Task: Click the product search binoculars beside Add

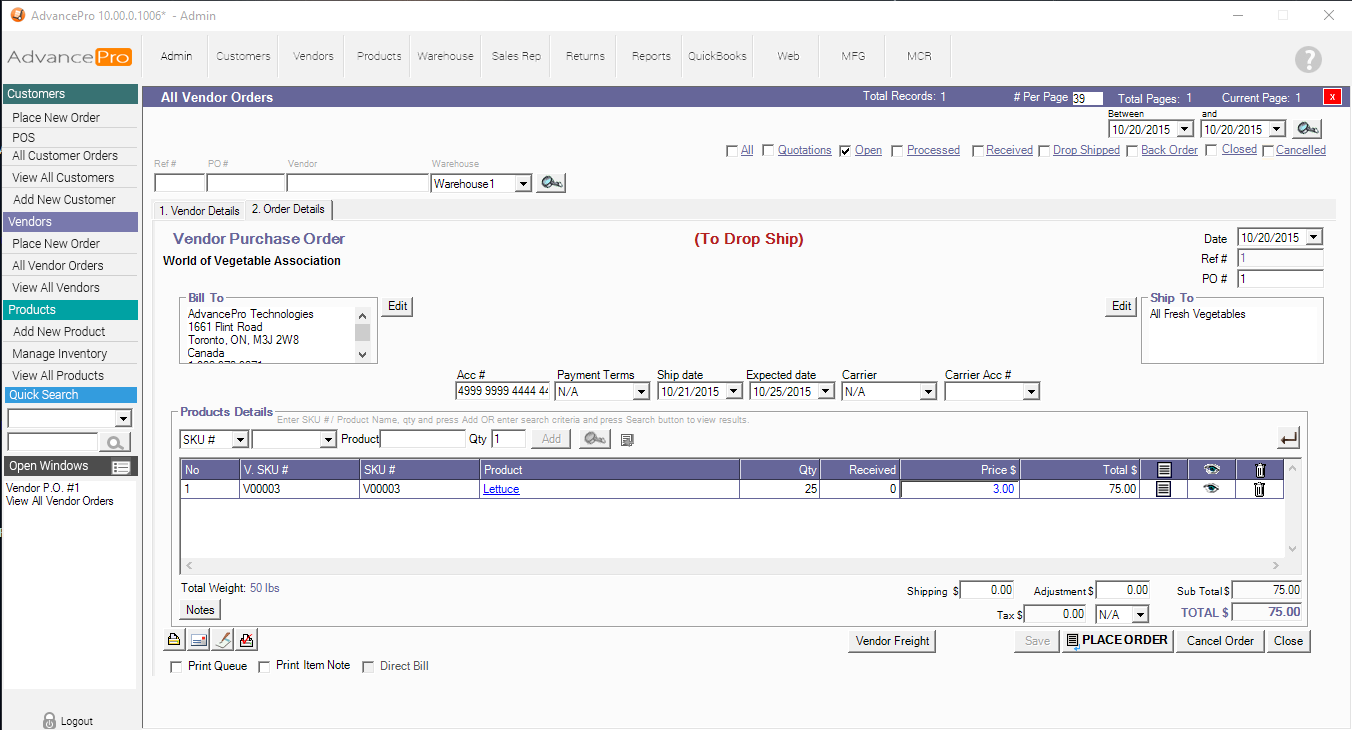Action: pos(594,439)
